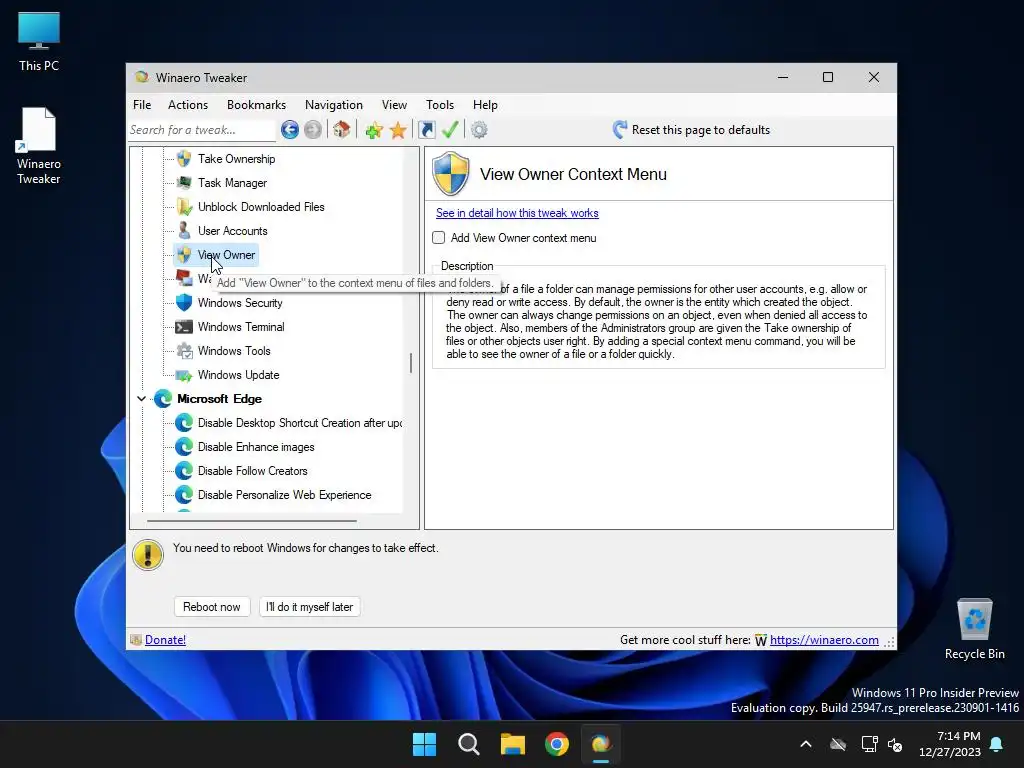Click the Back navigation arrow icon
This screenshot has height=768, width=1024.
290,129
